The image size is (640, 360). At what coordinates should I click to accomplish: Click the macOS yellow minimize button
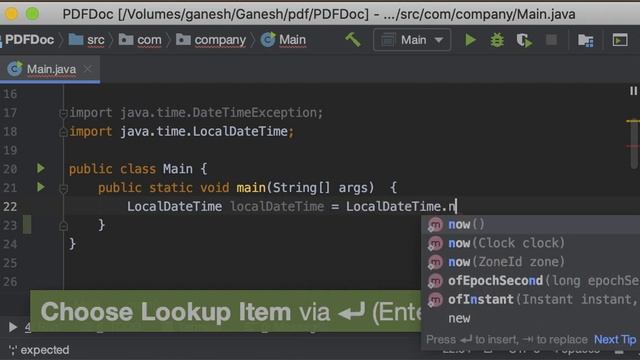[11, 13]
